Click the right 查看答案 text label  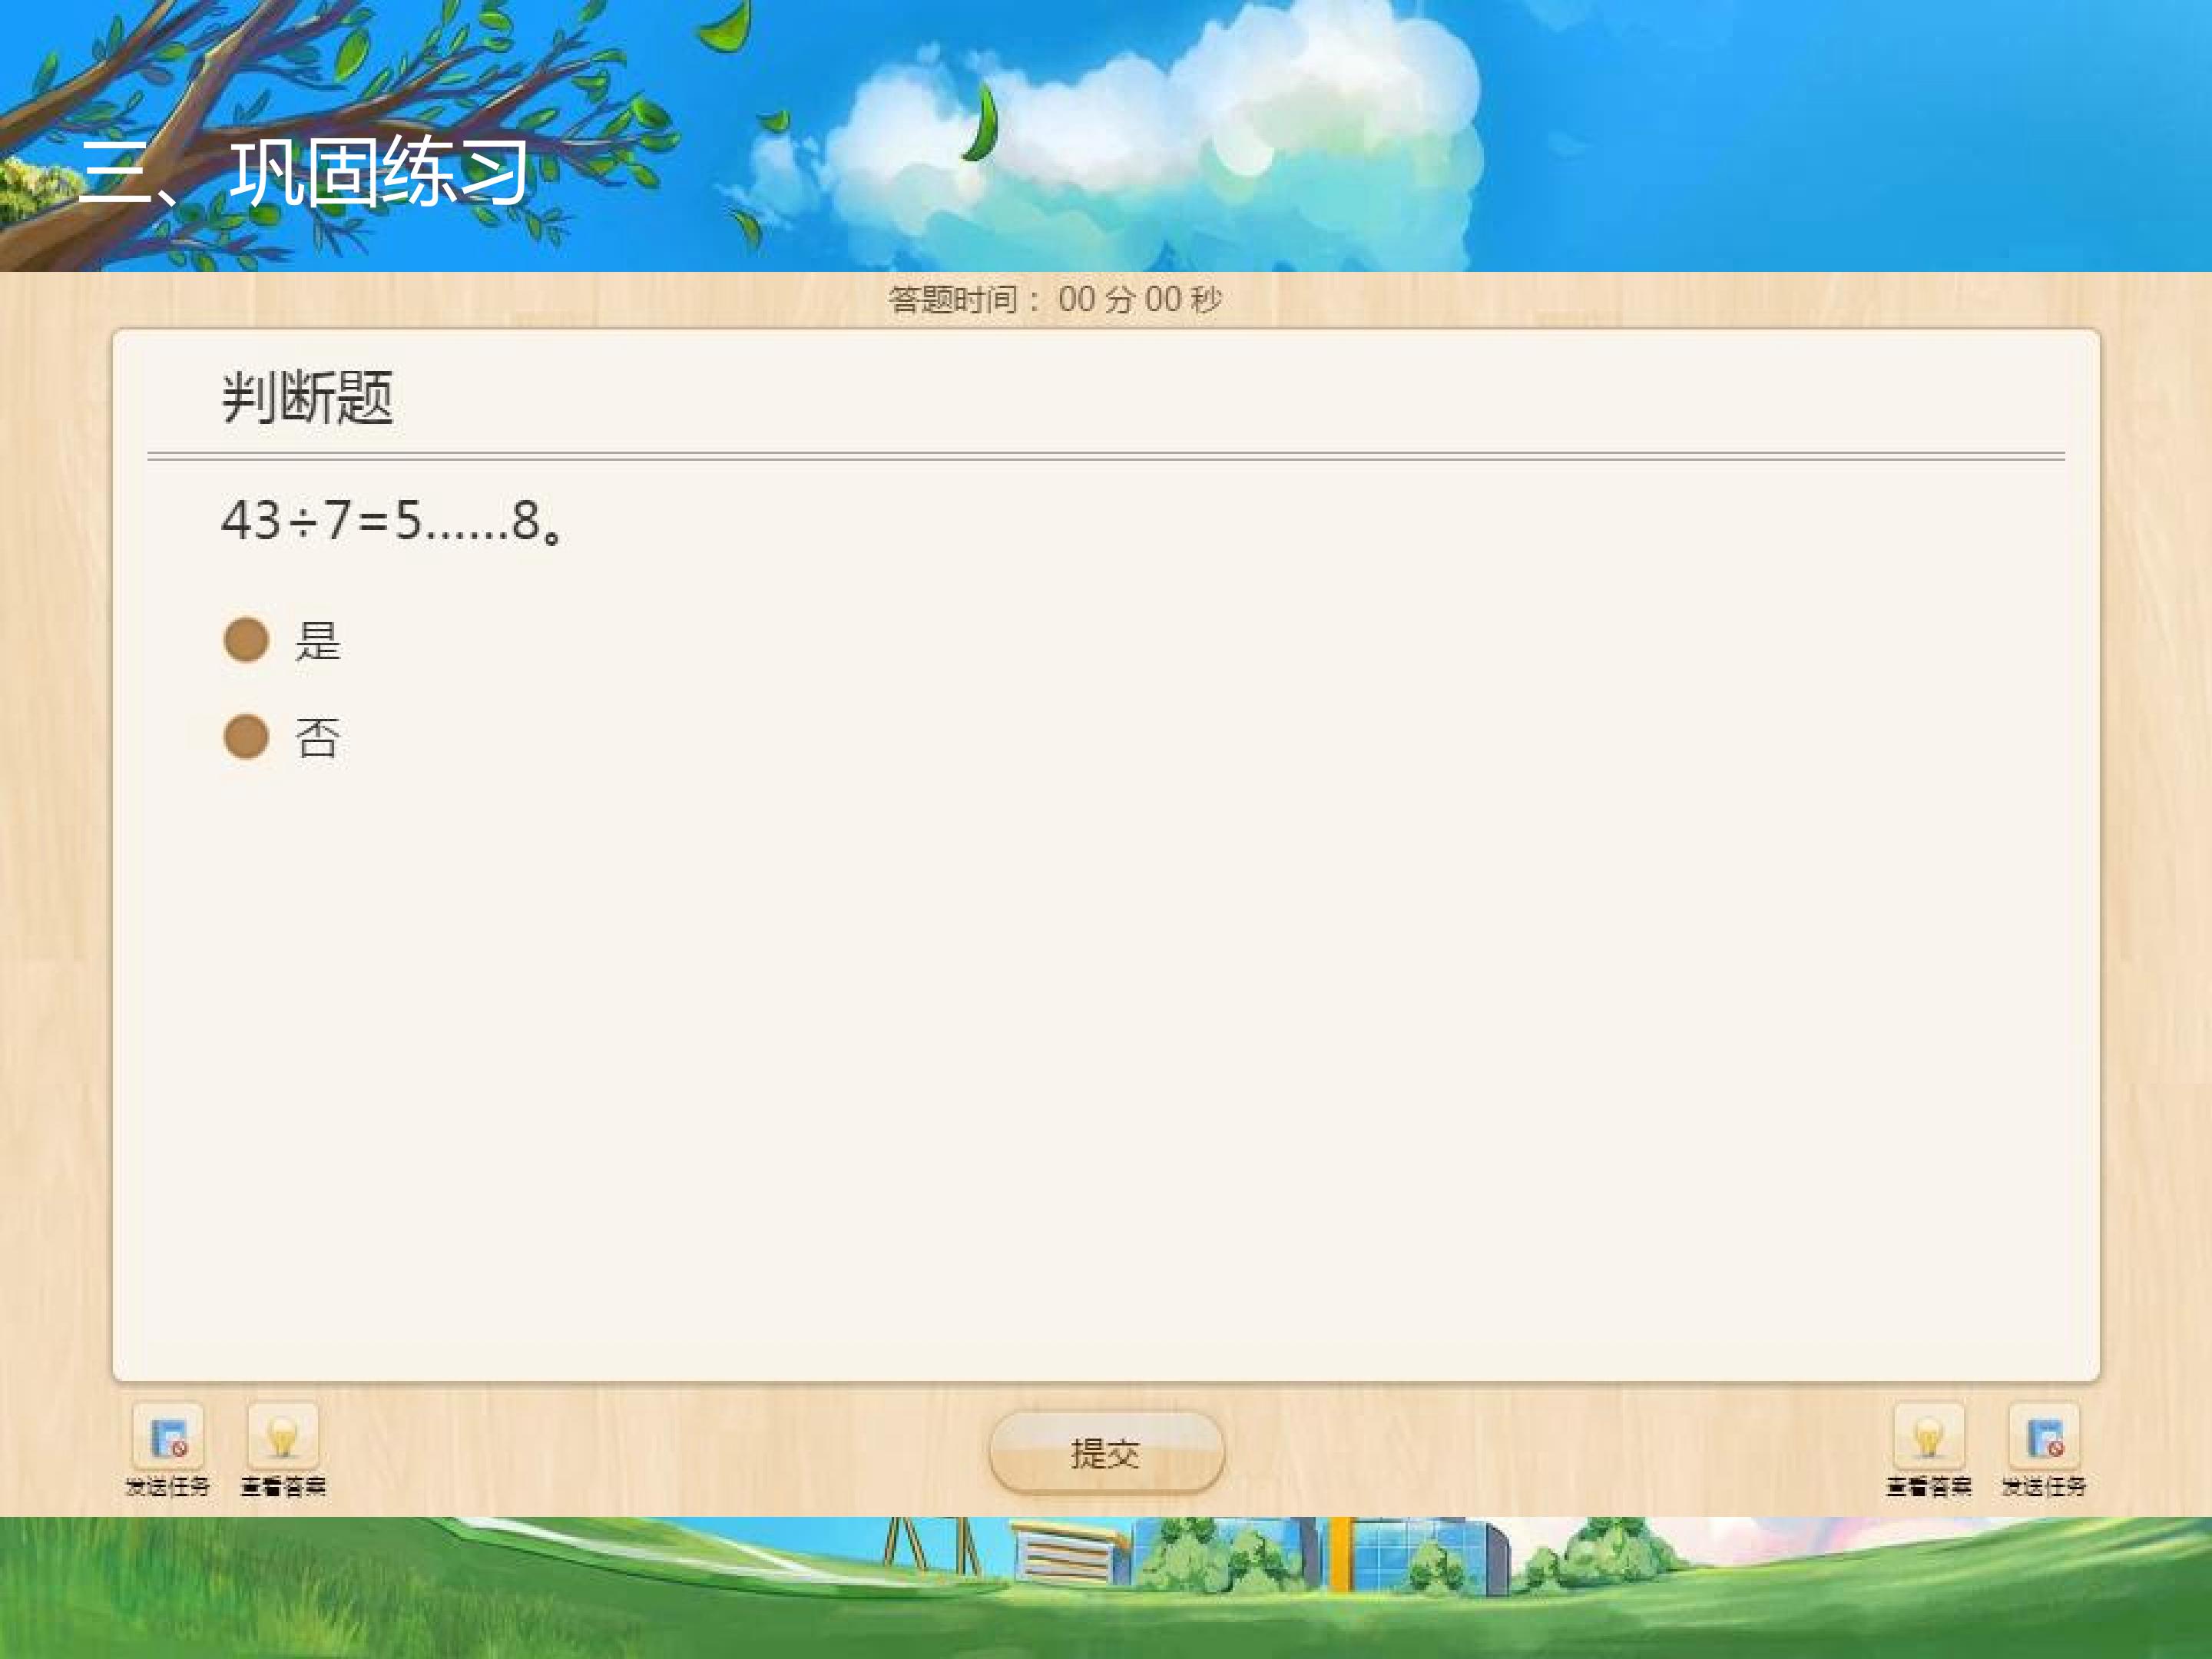(x=1928, y=1486)
